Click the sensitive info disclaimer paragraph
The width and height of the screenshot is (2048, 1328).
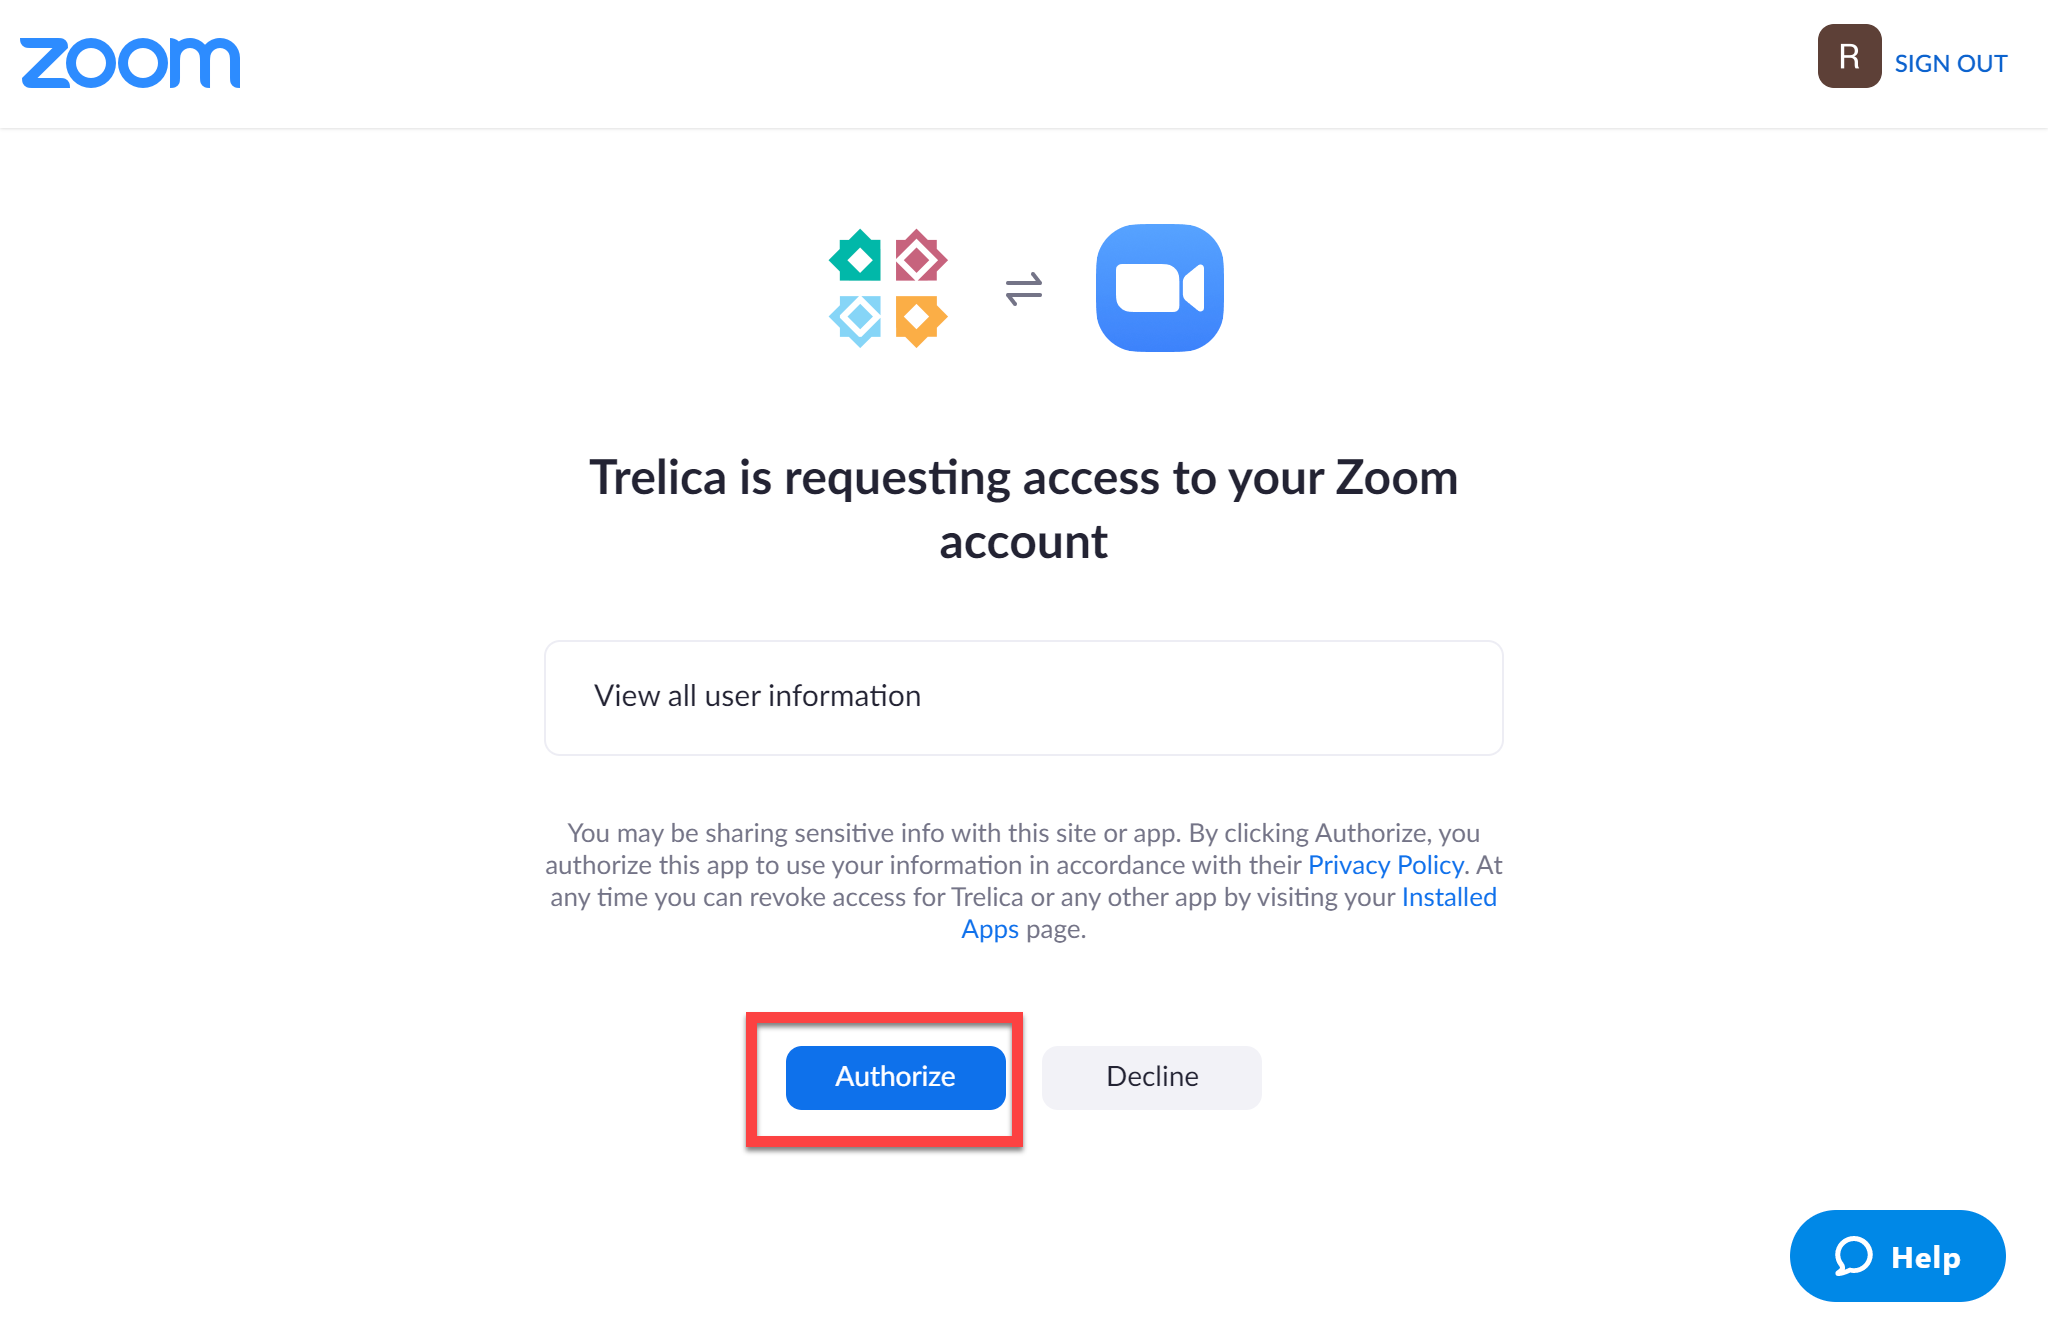pyautogui.click(x=1023, y=881)
